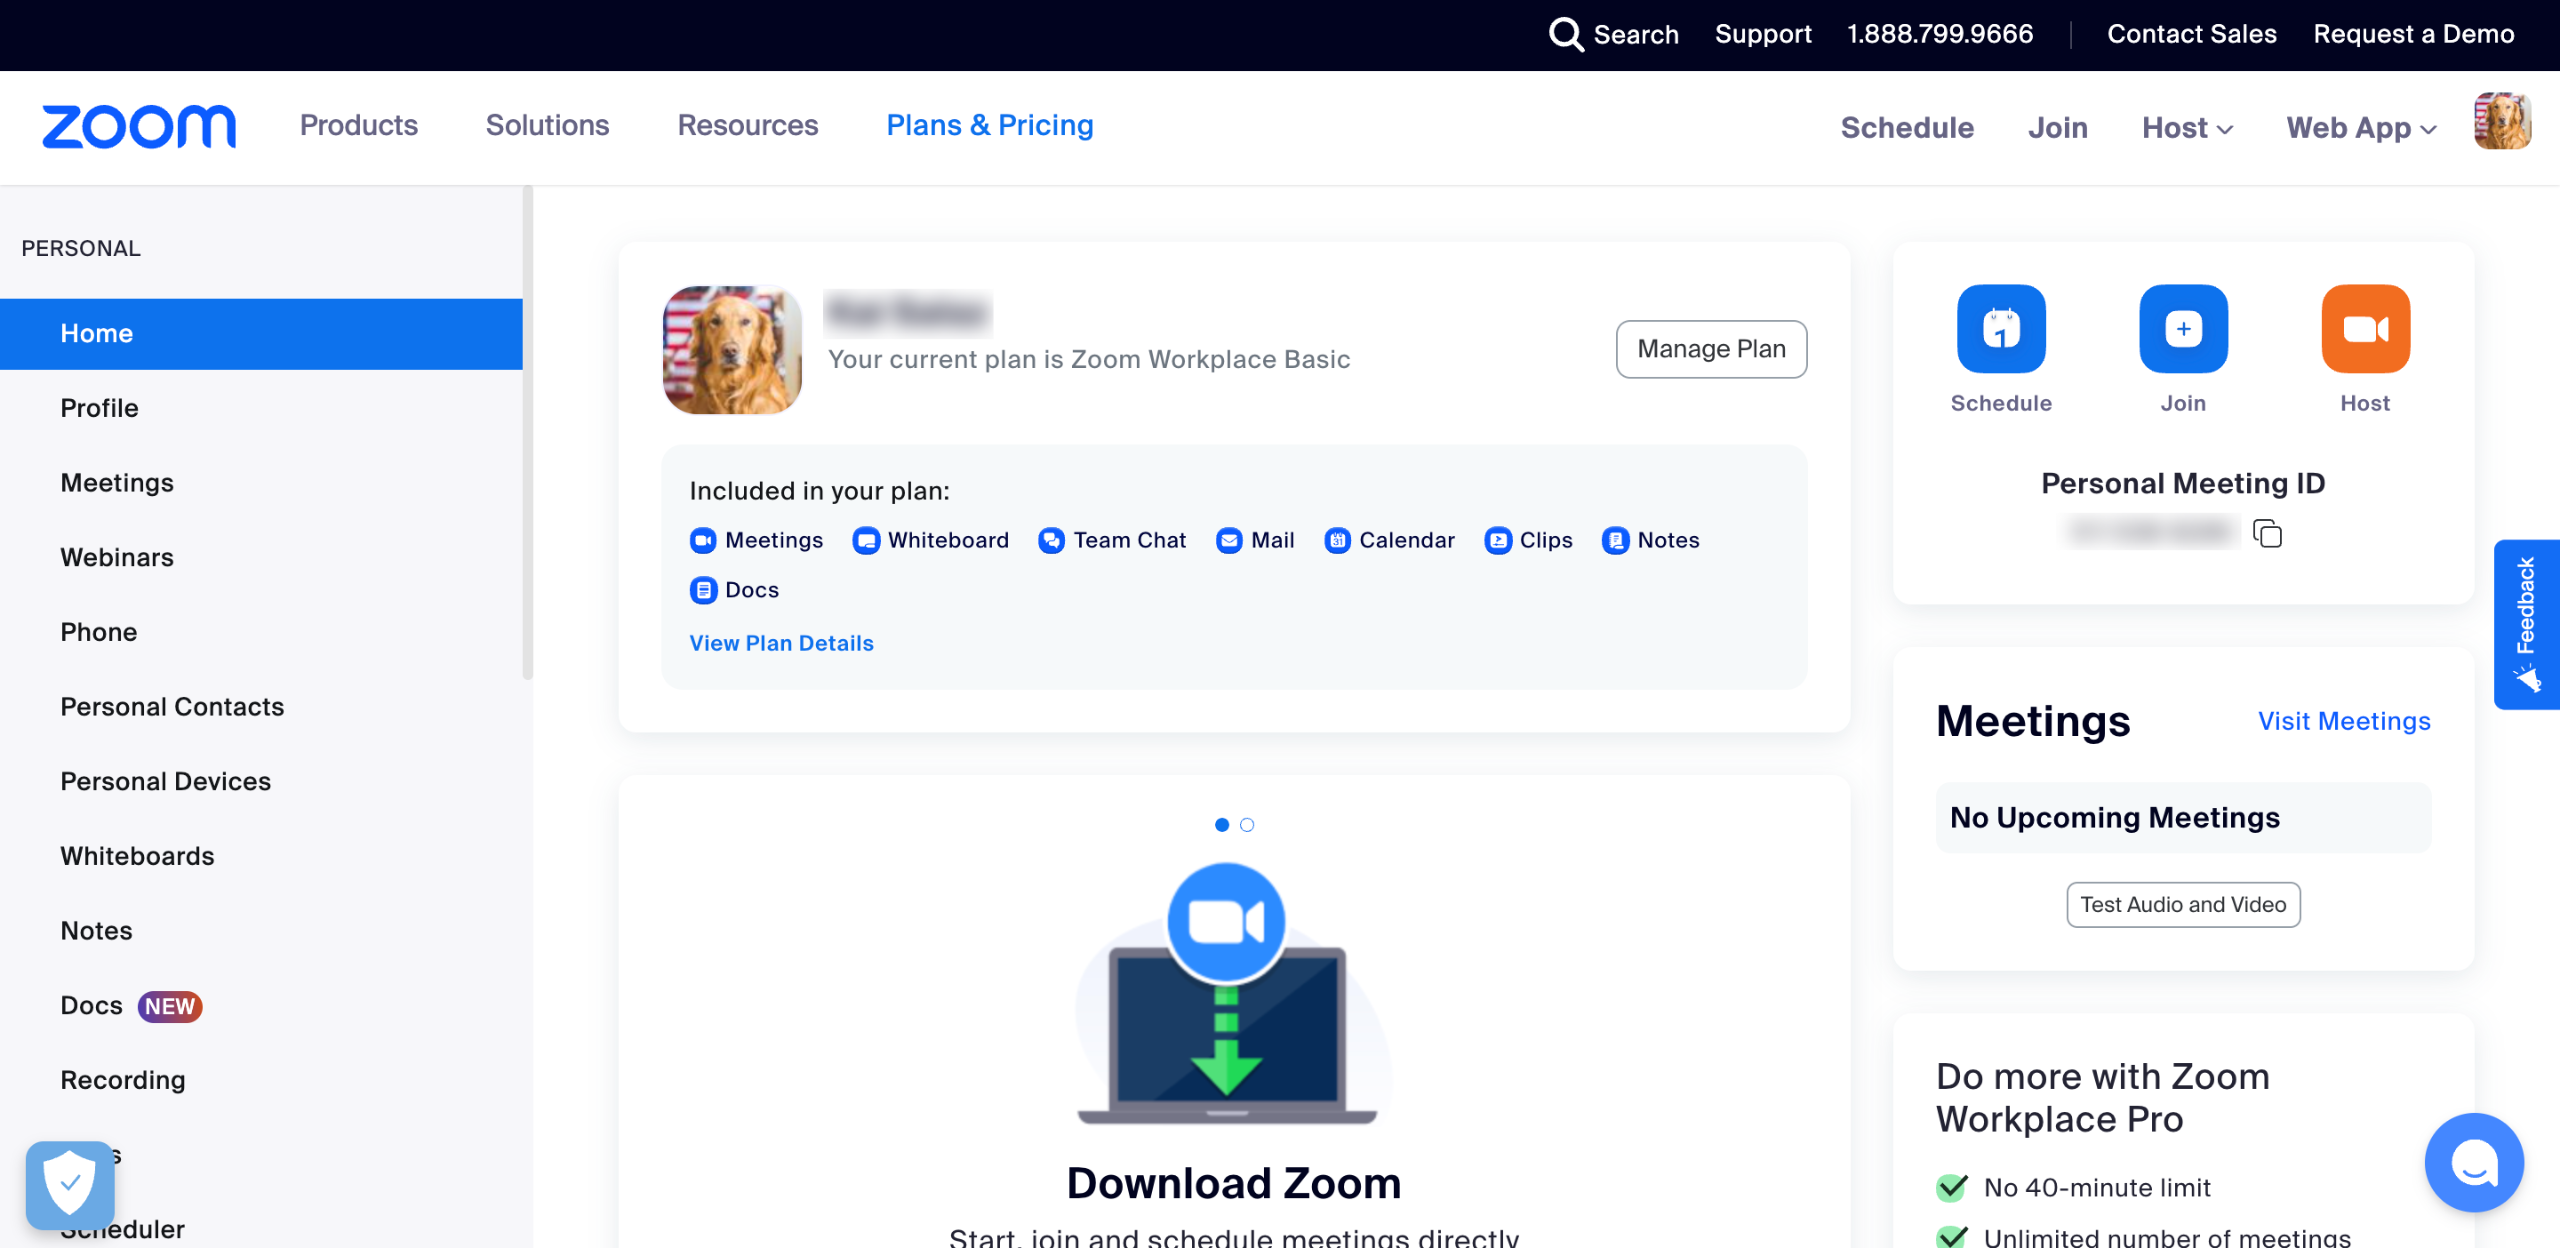
Task: Open the View Plan Details link
Action: coord(781,643)
